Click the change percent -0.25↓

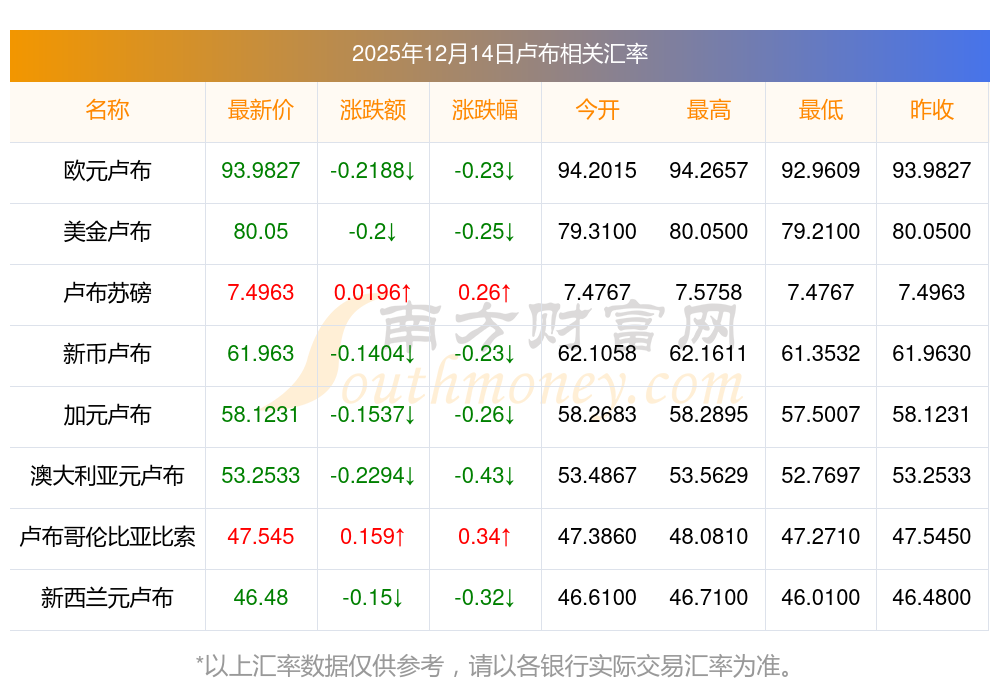485,231
